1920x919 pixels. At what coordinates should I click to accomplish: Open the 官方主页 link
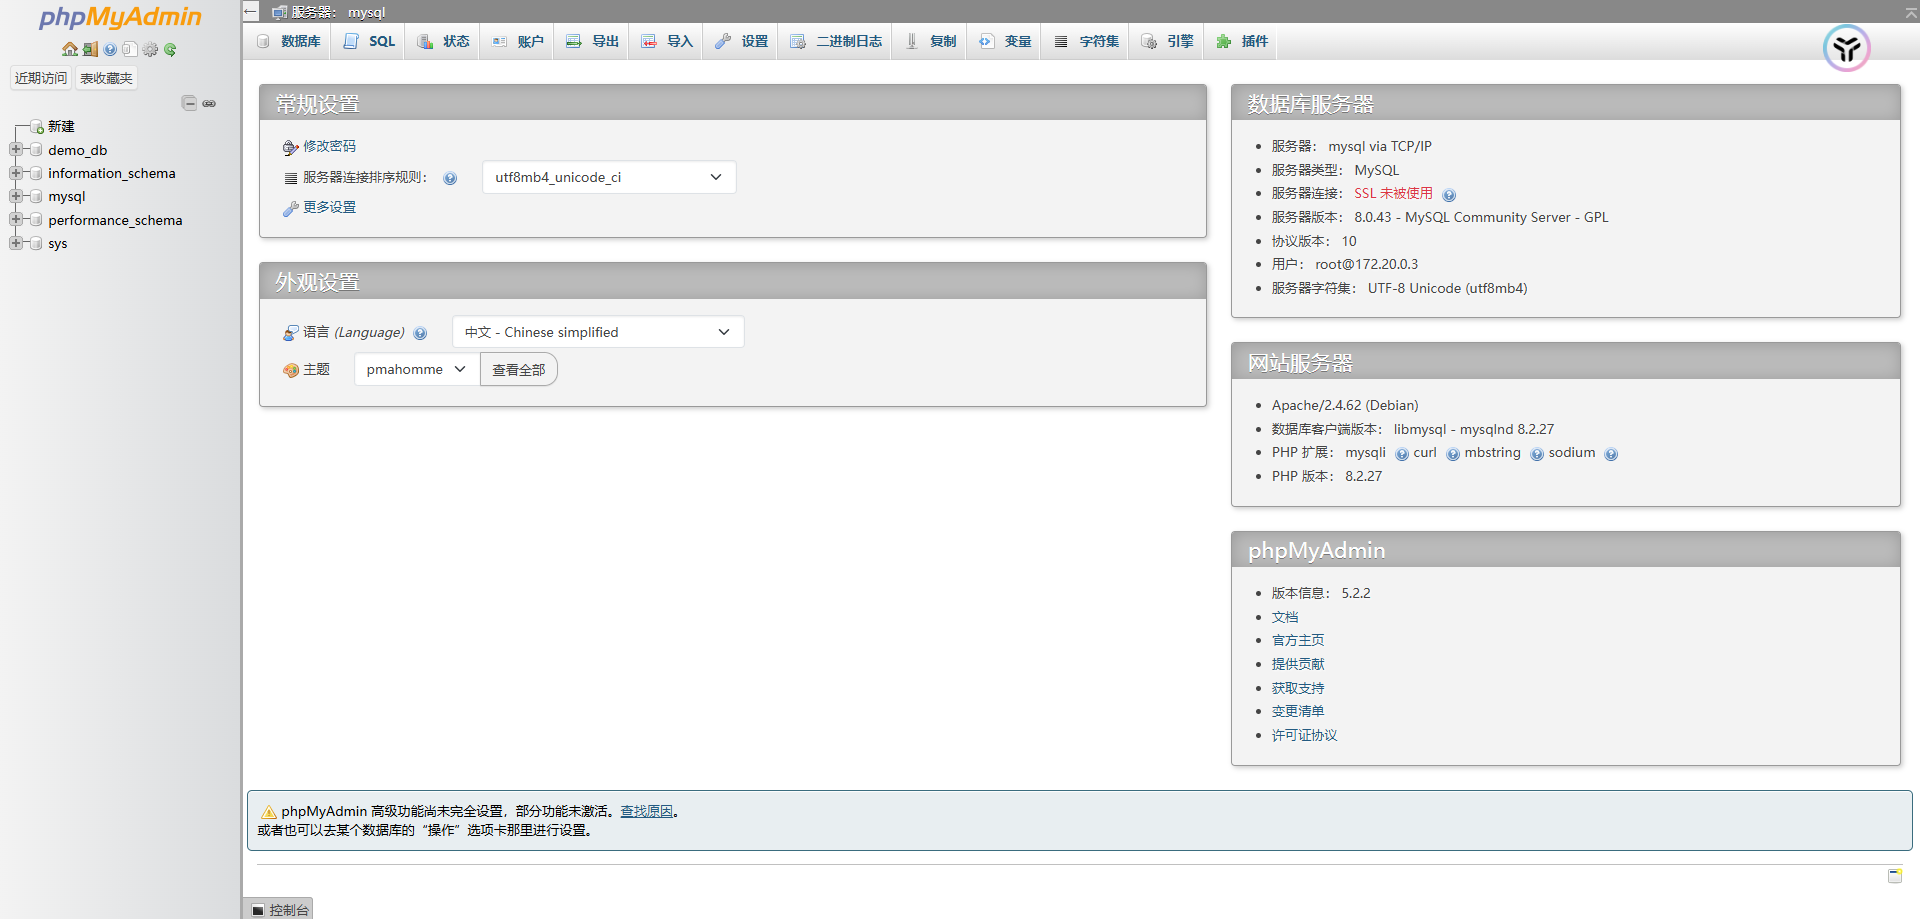pos(1298,640)
